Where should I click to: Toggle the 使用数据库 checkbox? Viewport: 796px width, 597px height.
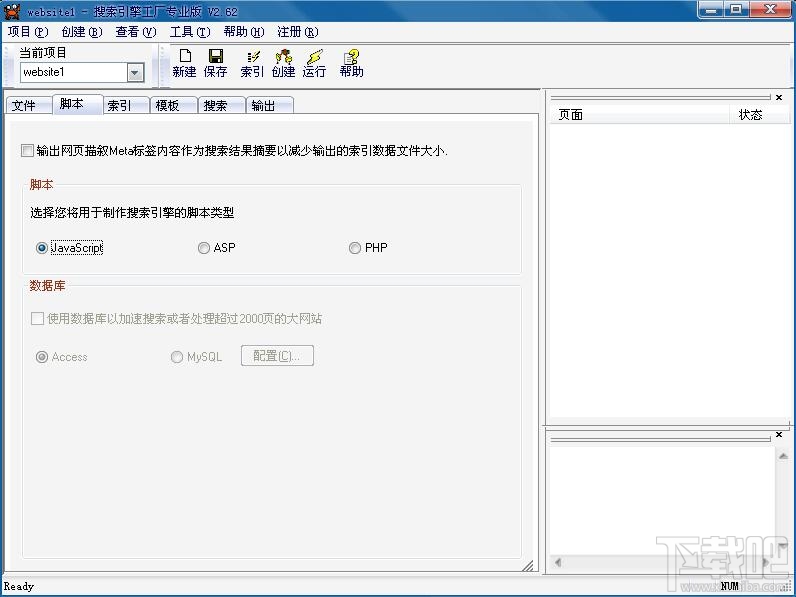pos(37,318)
